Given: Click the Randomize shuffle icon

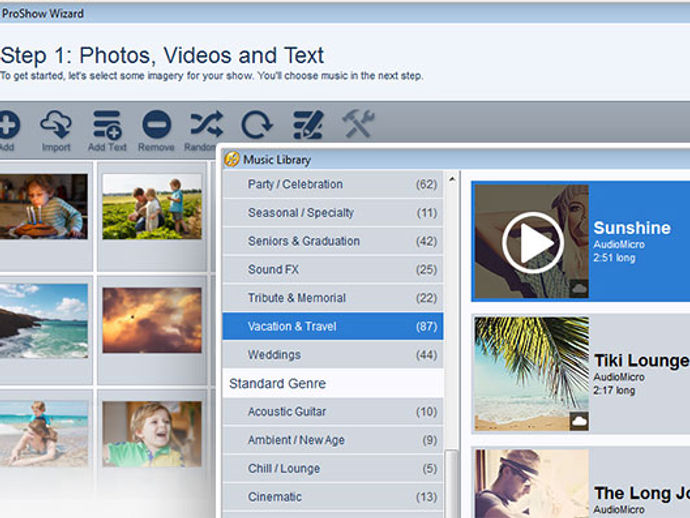Looking at the screenshot, I should click(206, 124).
